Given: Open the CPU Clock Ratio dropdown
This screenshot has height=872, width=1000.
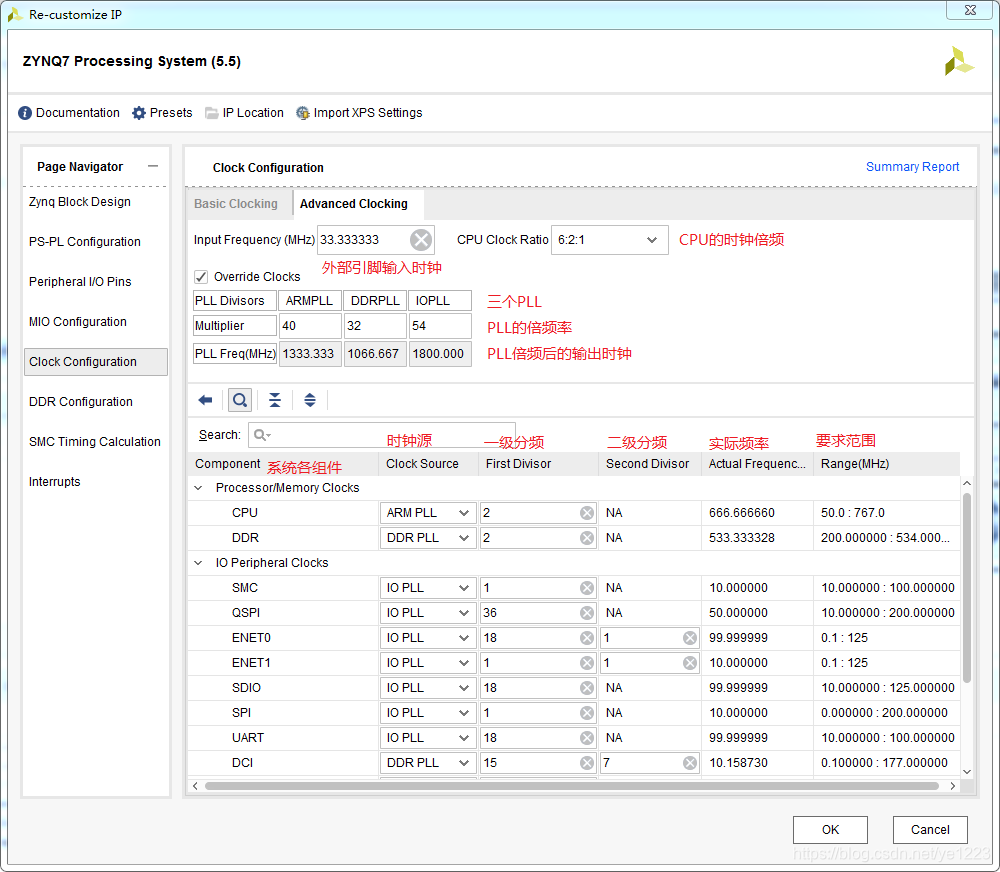Looking at the screenshot, I should click(609, 240).
